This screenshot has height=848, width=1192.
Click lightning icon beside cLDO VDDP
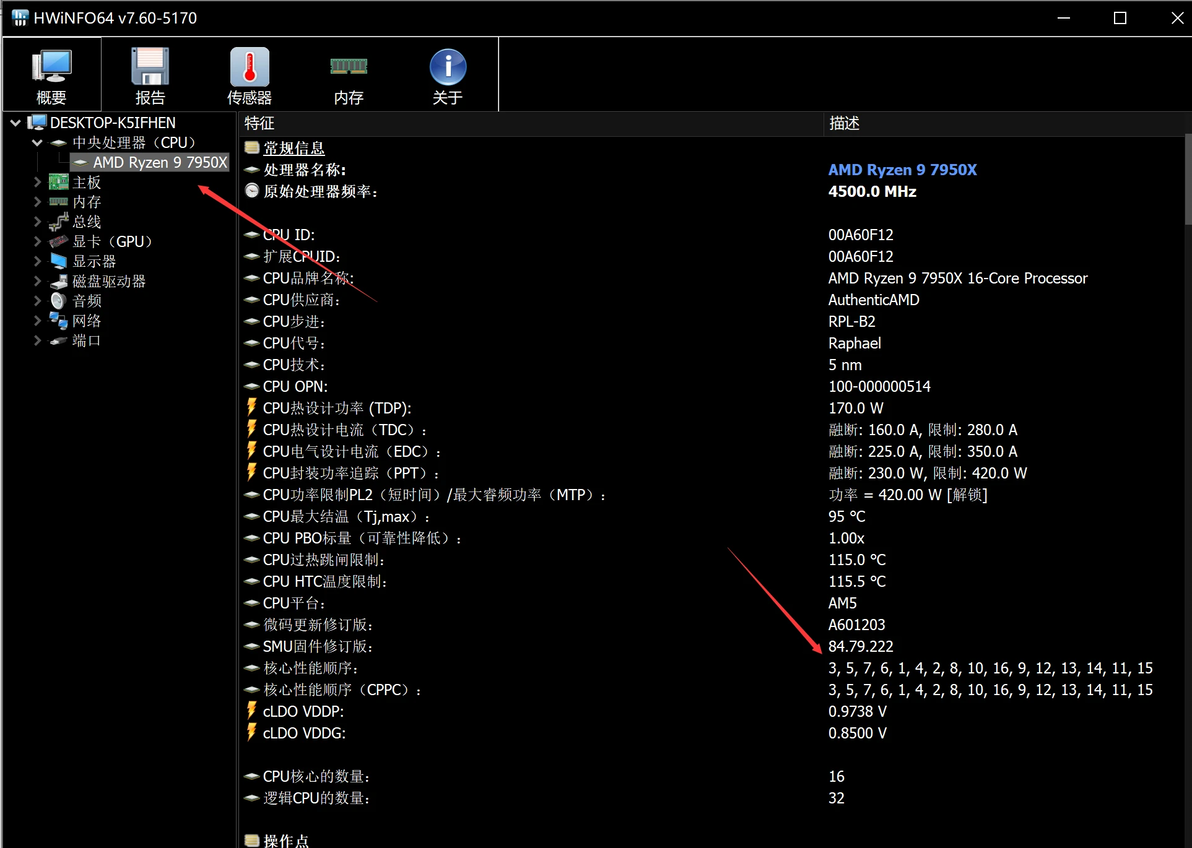tap(252, 711)
